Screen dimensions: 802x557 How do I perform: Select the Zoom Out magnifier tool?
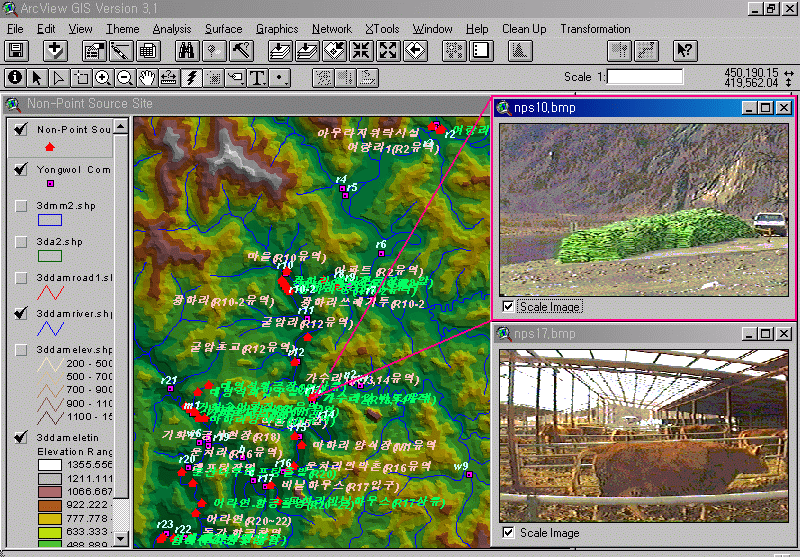pos(125,78)
